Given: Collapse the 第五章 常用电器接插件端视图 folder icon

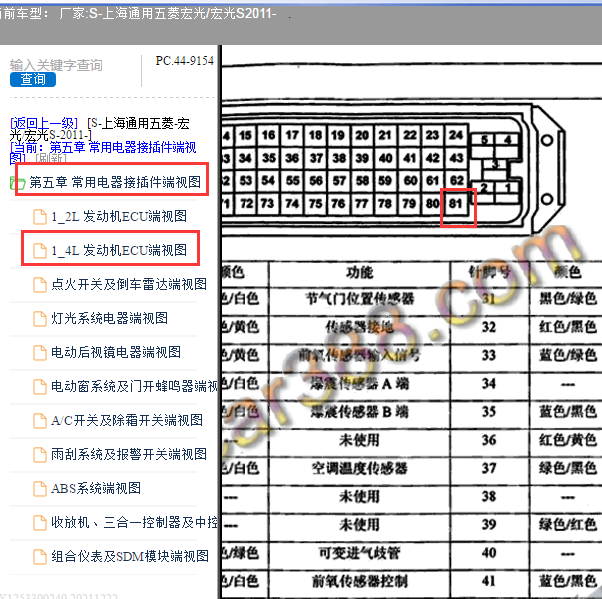Looking at the screenshot, I should click(17, 183).
